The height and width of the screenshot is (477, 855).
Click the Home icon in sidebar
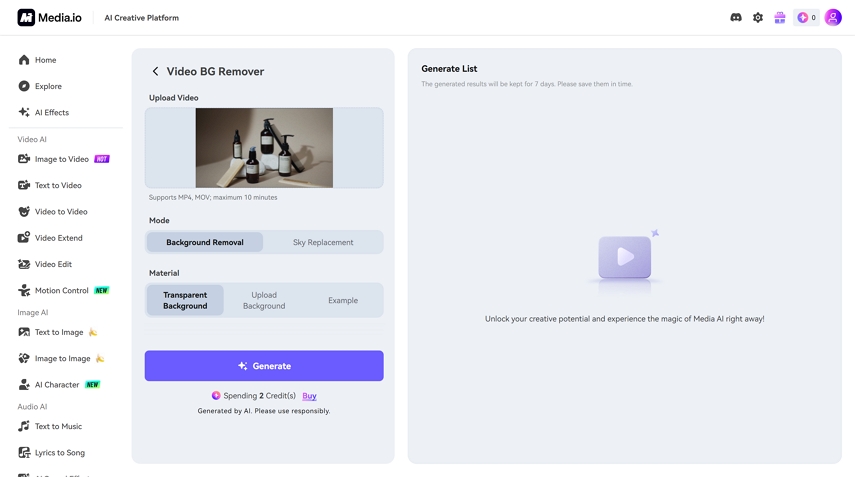(x=24, y=60)
